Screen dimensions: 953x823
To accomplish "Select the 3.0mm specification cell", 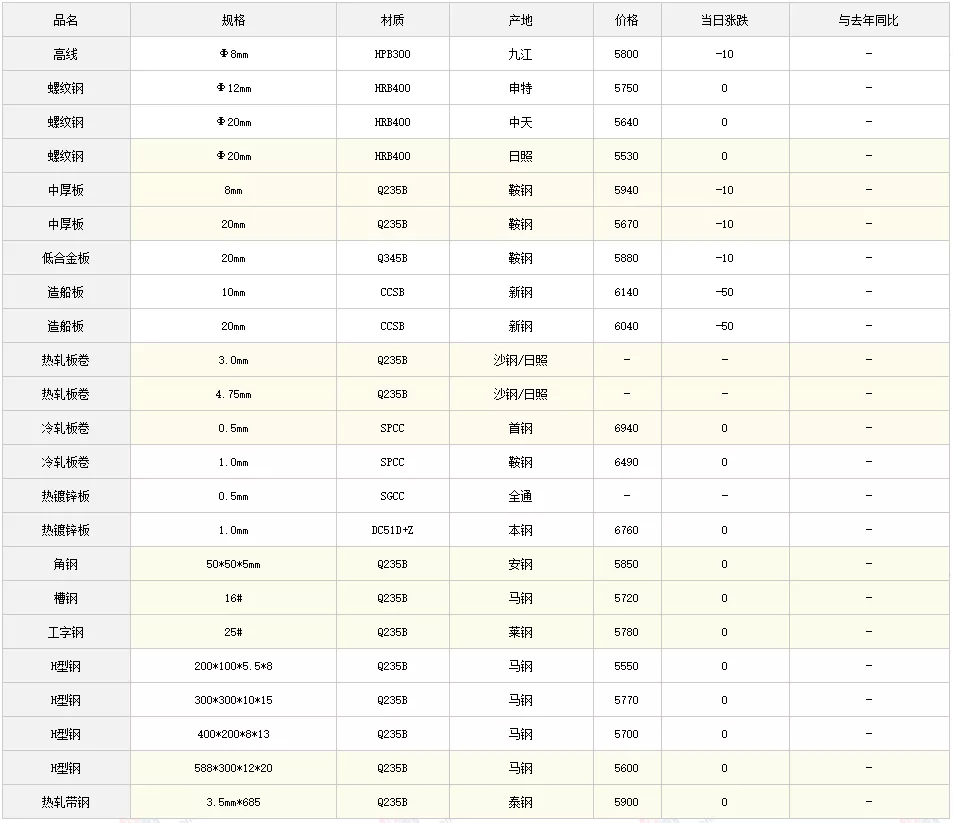I will pyautogui.click(x=233, y=360).
